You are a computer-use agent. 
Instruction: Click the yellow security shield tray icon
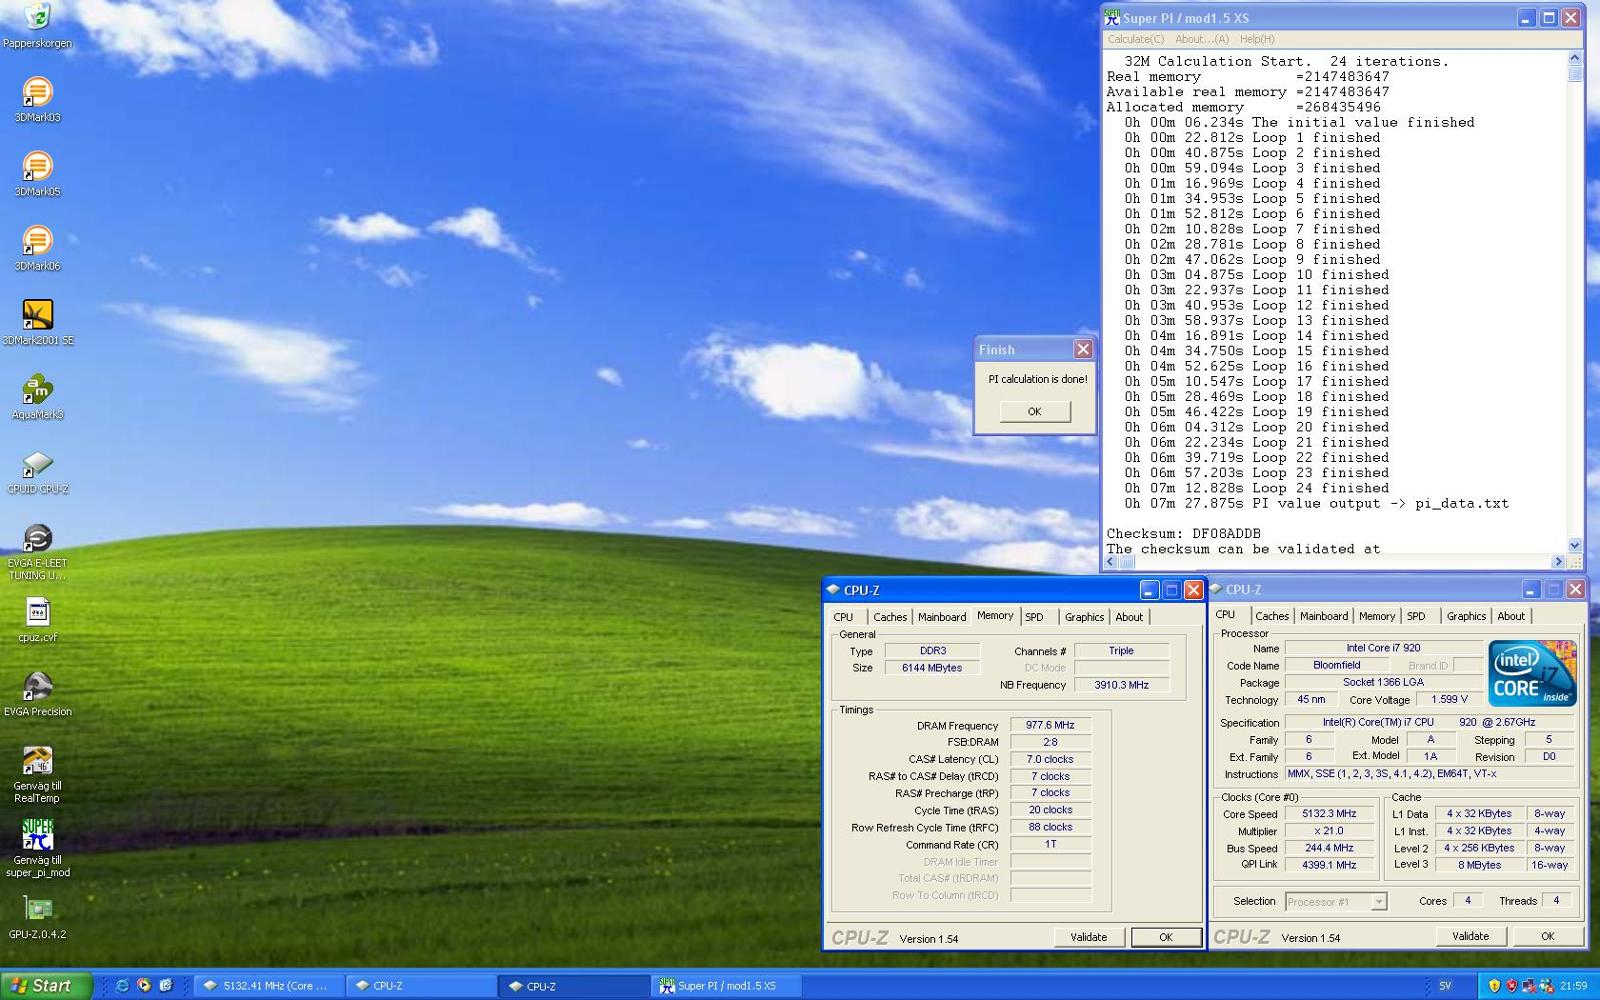coord(1494,986)
